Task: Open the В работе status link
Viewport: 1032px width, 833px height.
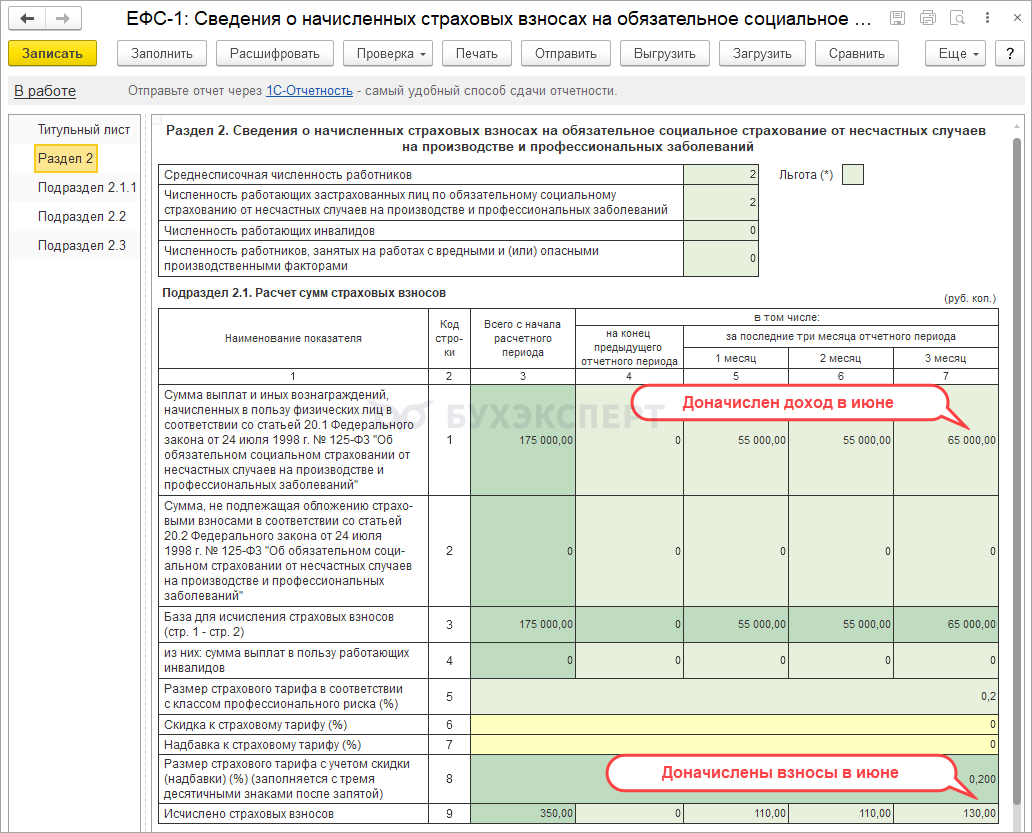Action: 45,91
